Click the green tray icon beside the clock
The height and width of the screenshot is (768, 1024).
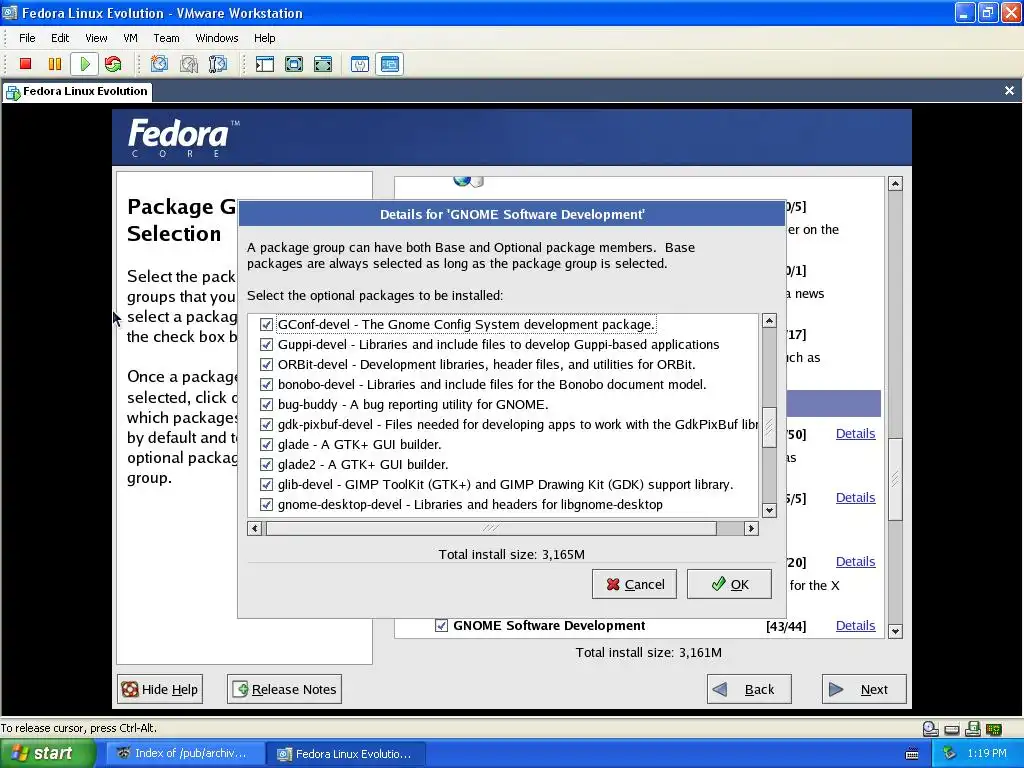tap(950, 753)
